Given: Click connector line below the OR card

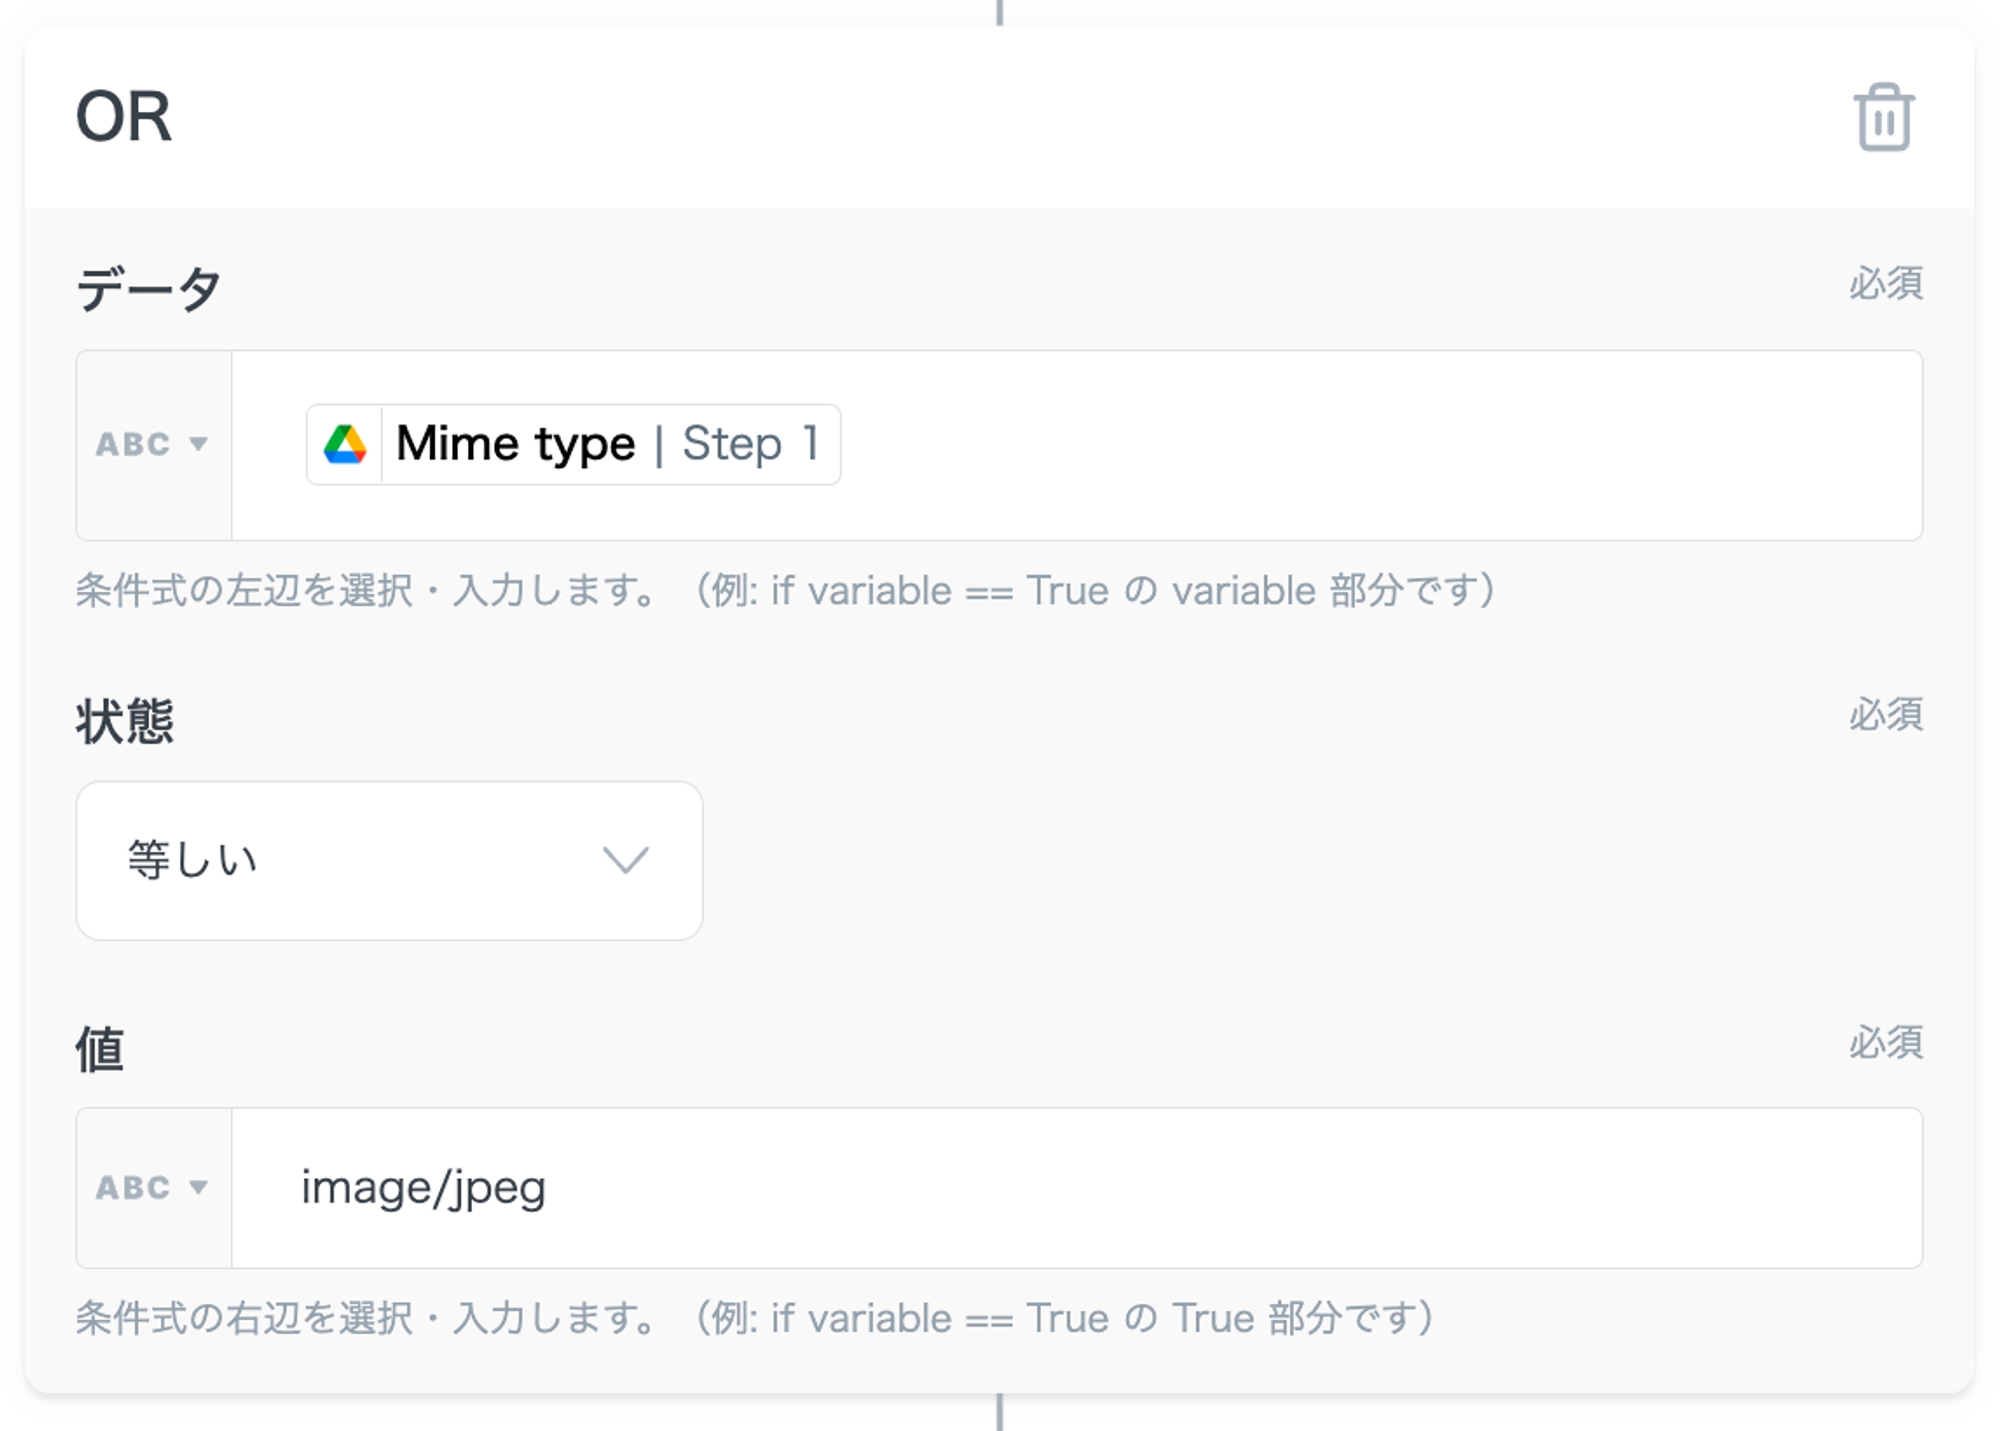Looking at the screenshot, I should (999, 1413).
